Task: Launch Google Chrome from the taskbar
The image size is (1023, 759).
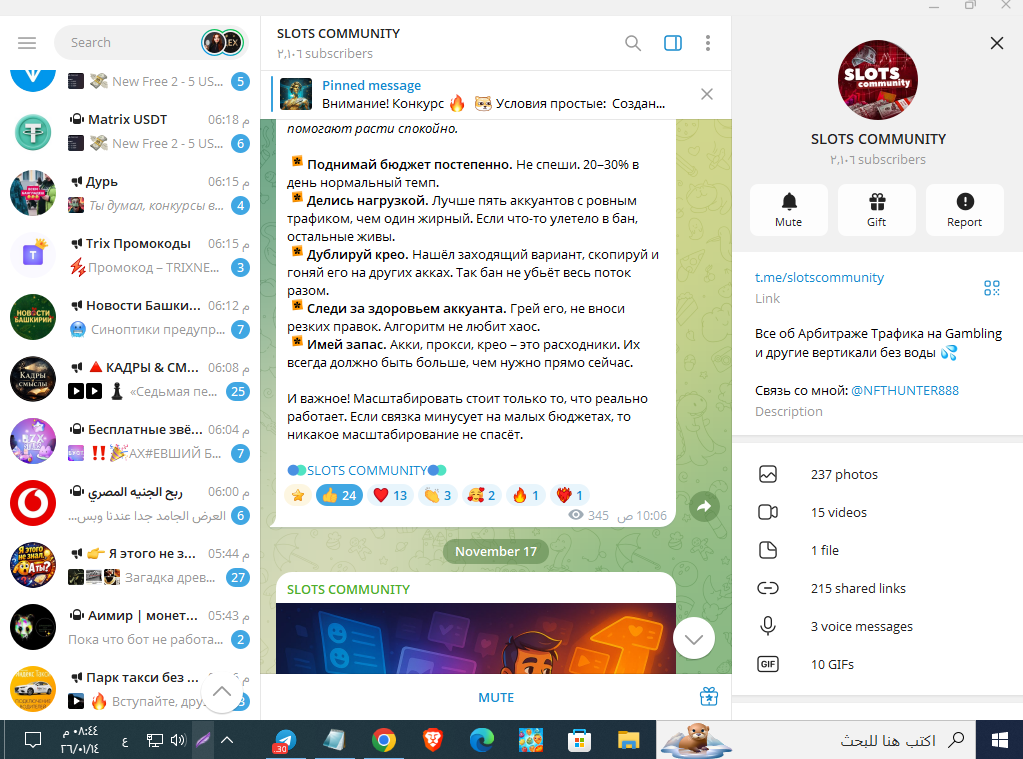Action: [384, 740]
